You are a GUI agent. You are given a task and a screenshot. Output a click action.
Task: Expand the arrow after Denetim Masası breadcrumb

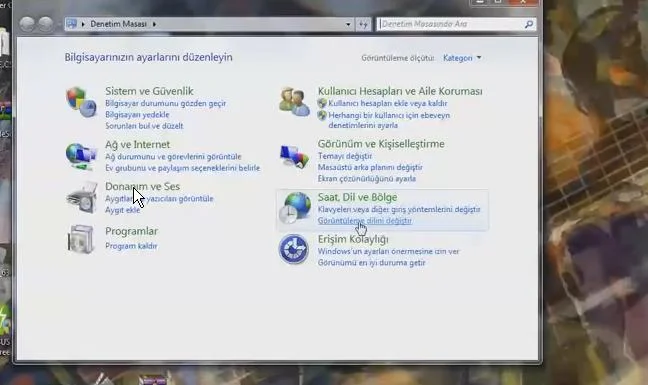[x=154, y=24]
